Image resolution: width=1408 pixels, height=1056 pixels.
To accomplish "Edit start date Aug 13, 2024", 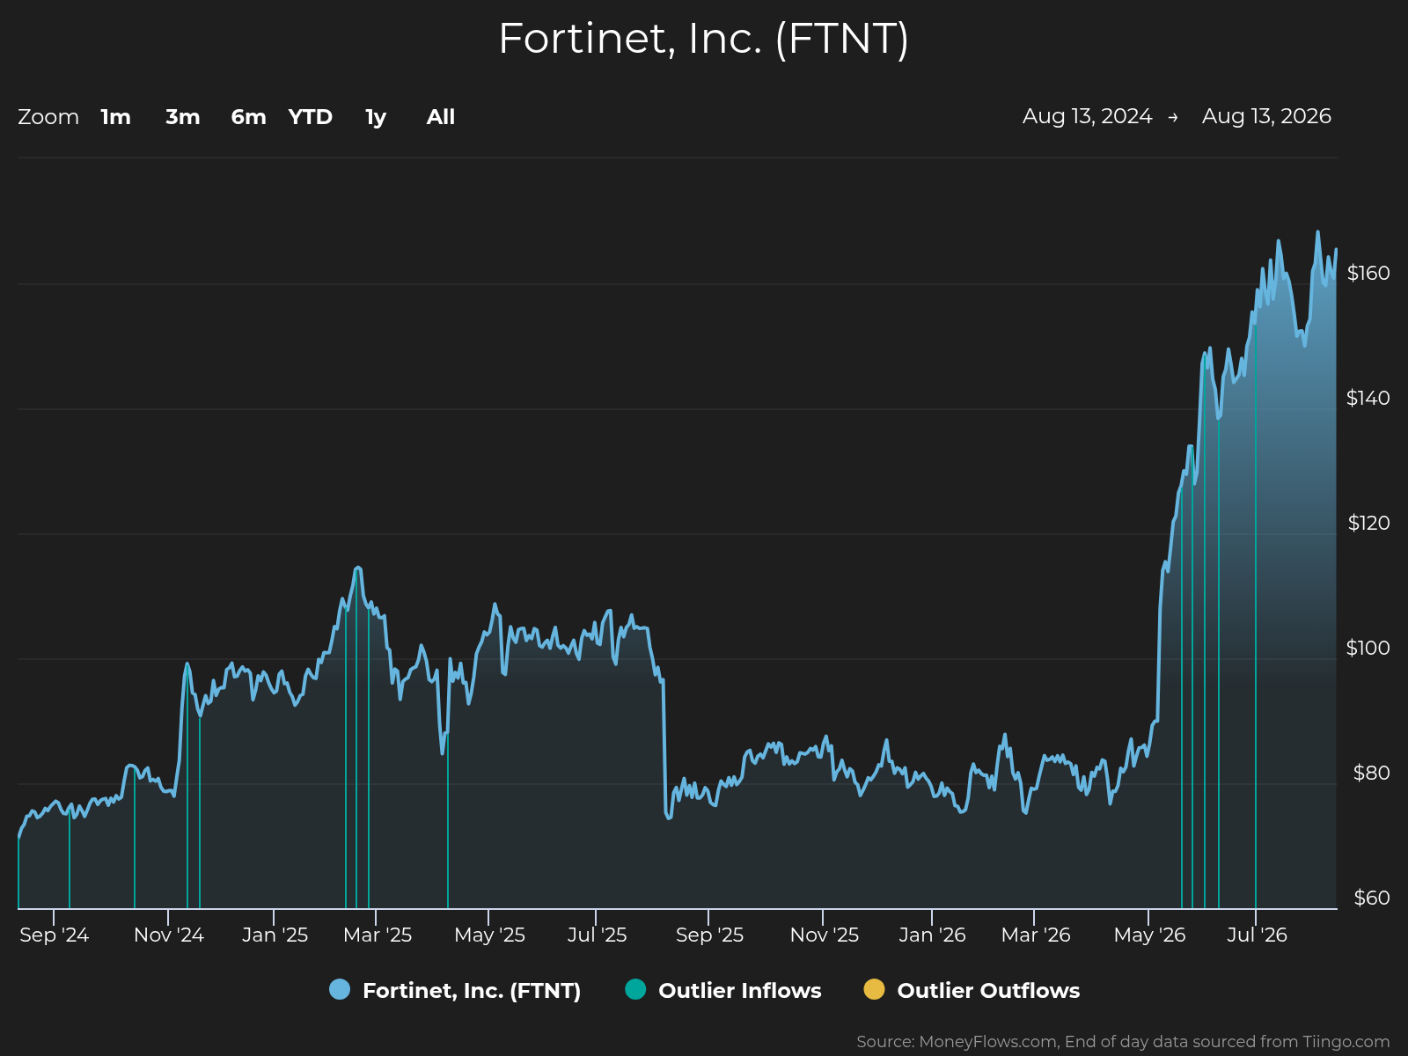I will [x=1087, y=116].
